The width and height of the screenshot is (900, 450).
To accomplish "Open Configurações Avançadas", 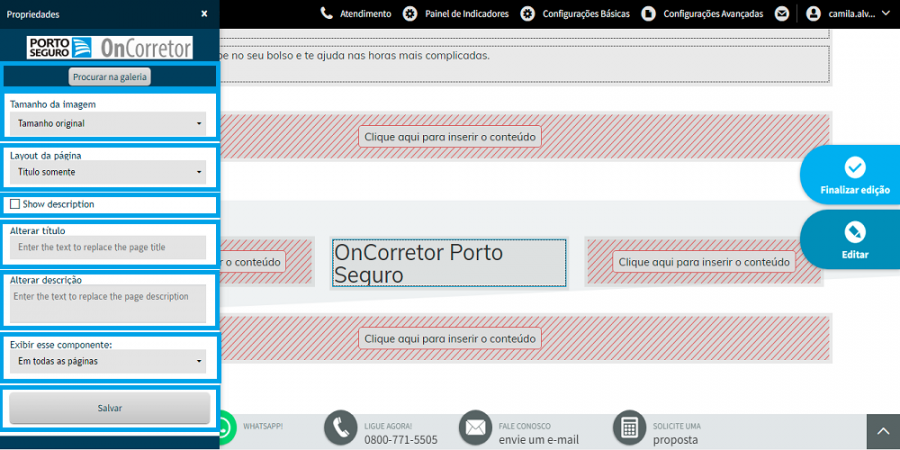I will pos(713,14).
